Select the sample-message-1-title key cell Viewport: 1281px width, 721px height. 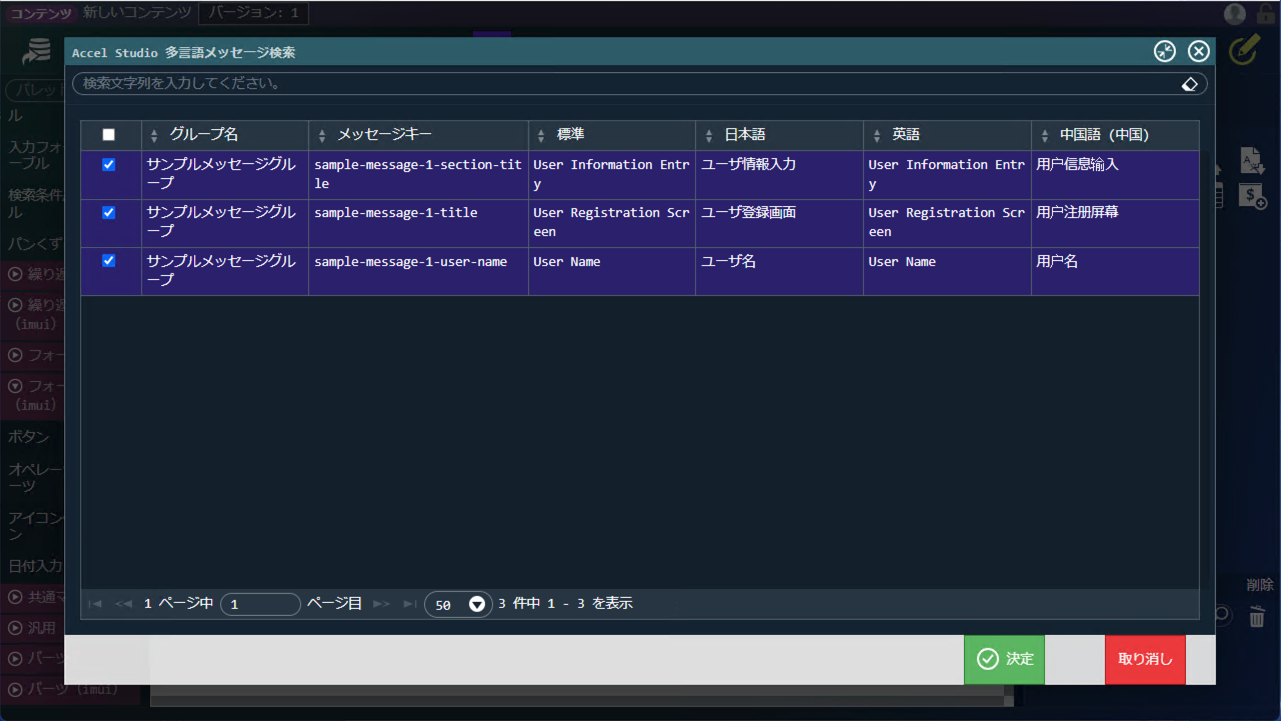pos(418,223)
